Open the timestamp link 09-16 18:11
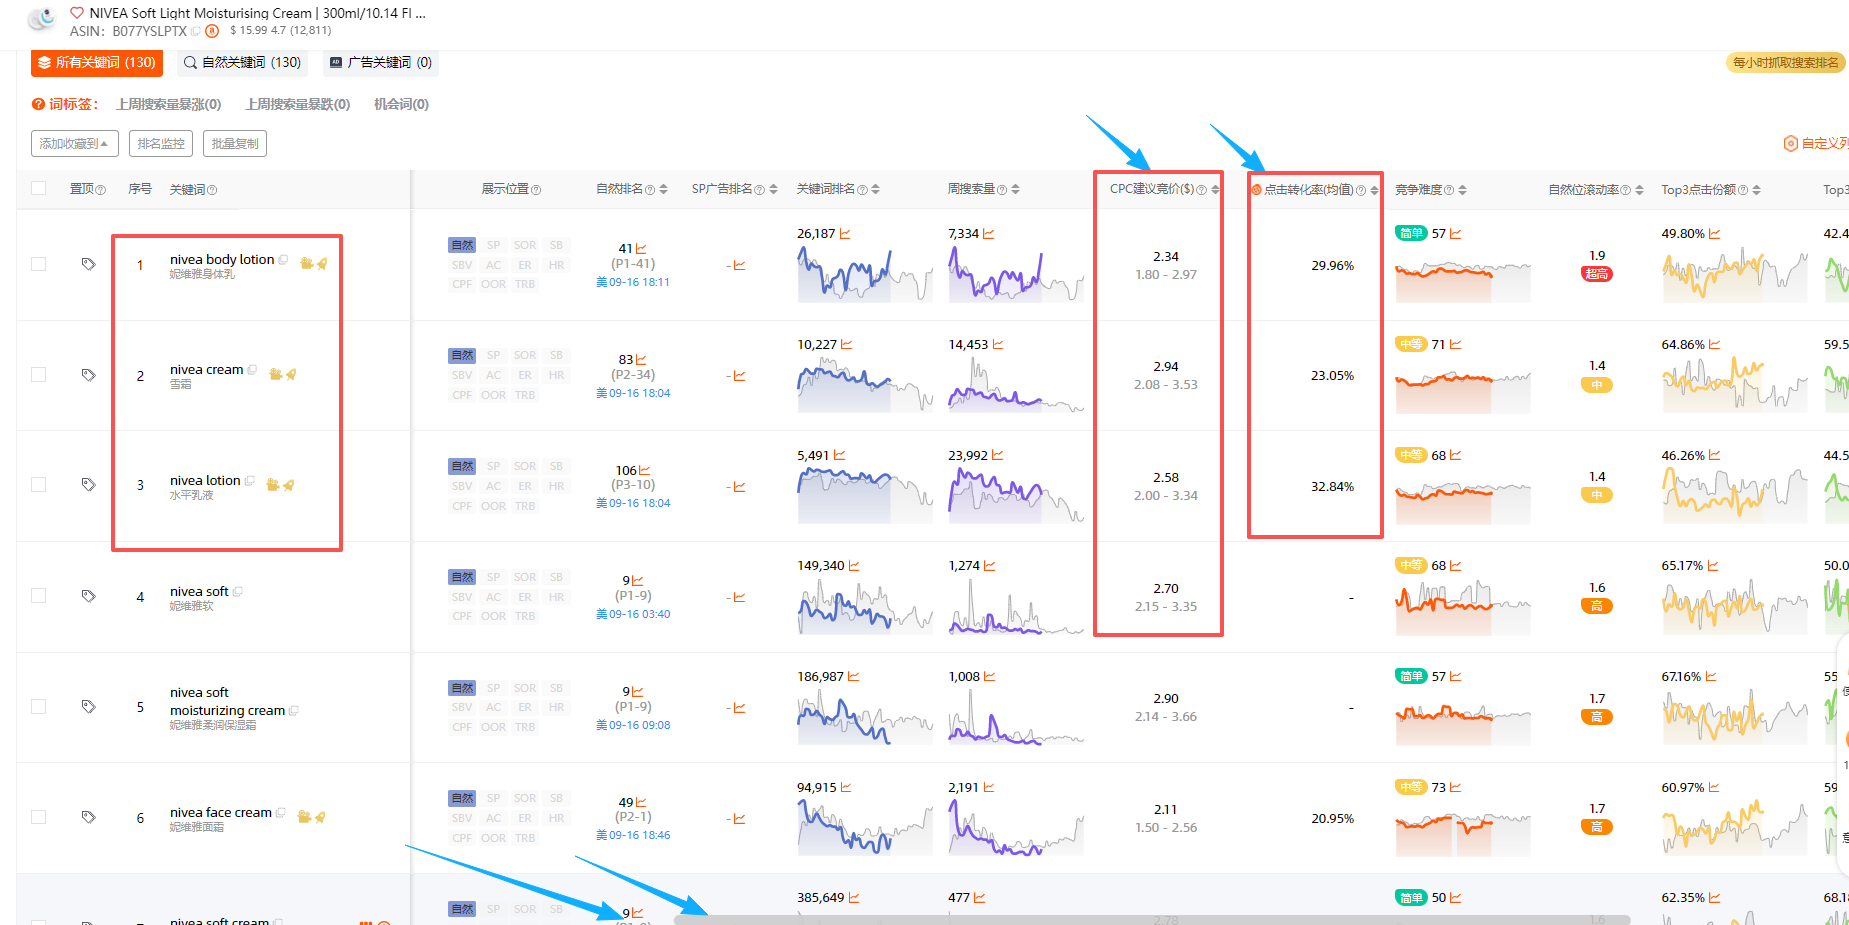Image resolution: width=1849 pixels, height=925 pixels. pyautogui.click(x=639, y=282)
